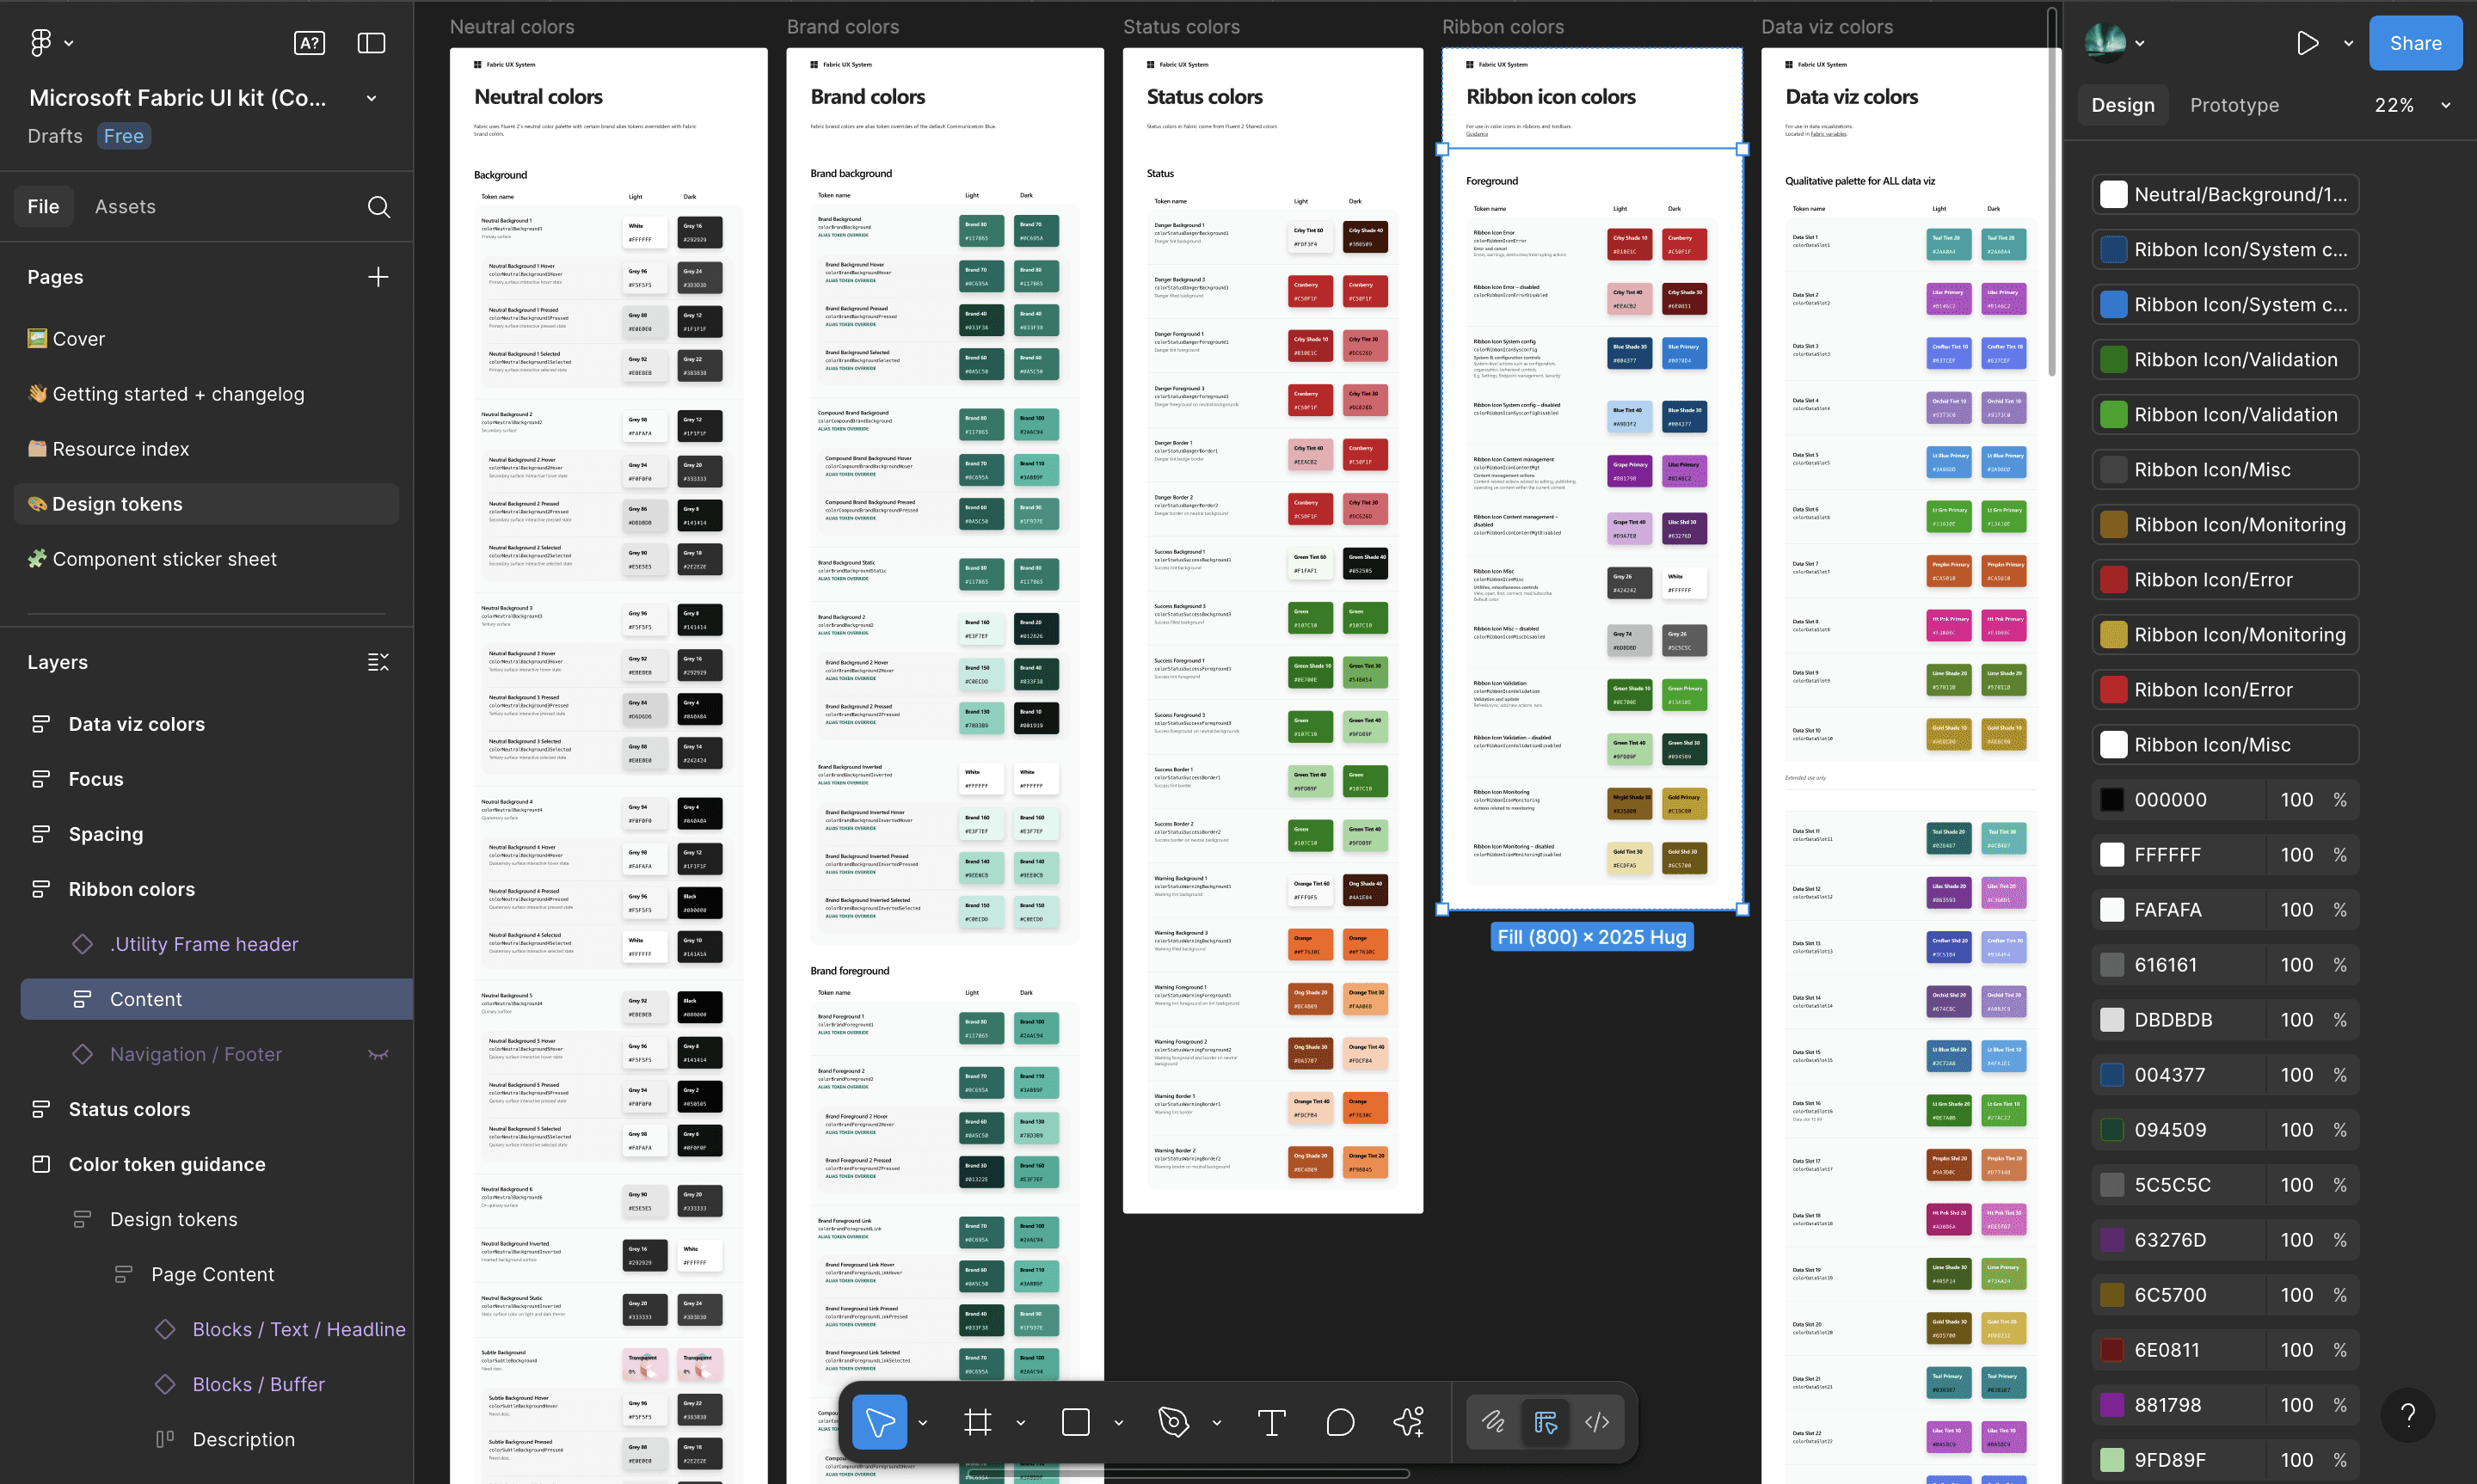The height and width of the screenshot is (1484, 2477).
Task: Add a new page with plus icon
Action: point(378,277)
